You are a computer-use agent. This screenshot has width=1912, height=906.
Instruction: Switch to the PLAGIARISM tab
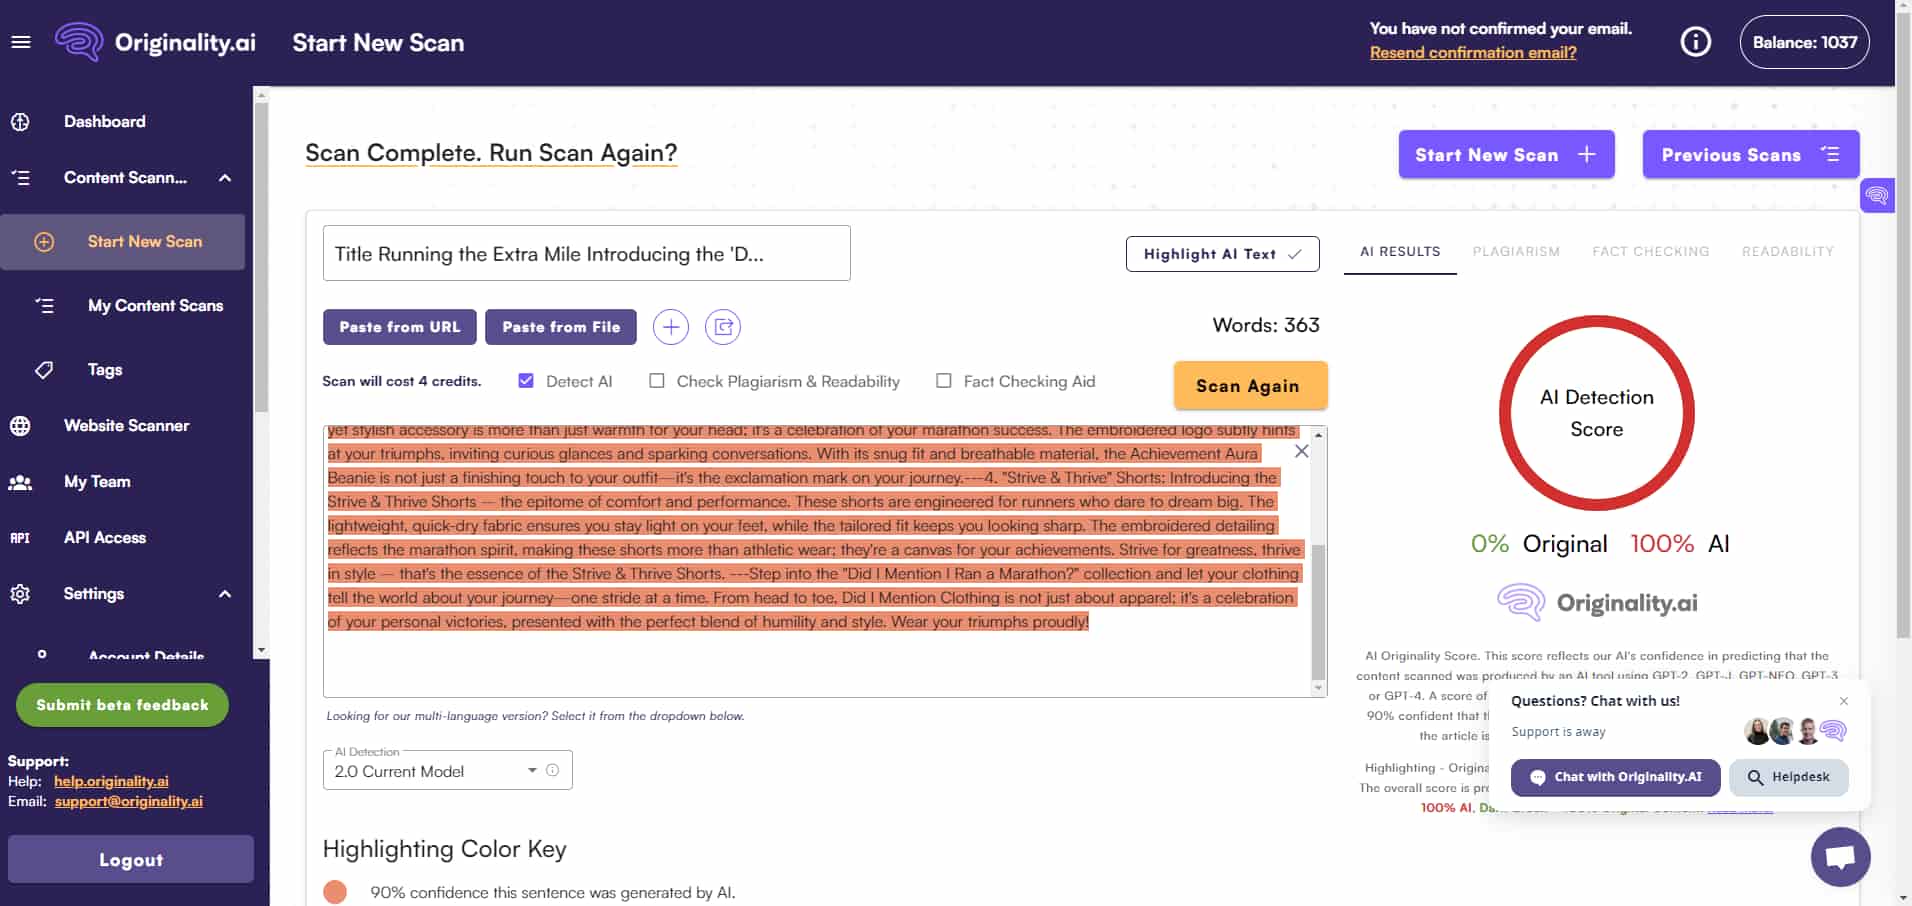(x=1516, y=252)
